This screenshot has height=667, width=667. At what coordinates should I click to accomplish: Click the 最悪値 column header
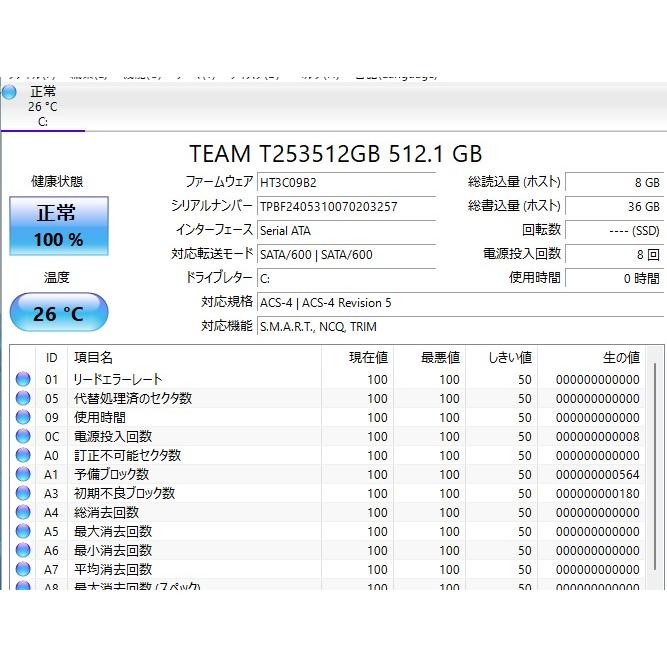pyautogui.click(x=429, y=357)
